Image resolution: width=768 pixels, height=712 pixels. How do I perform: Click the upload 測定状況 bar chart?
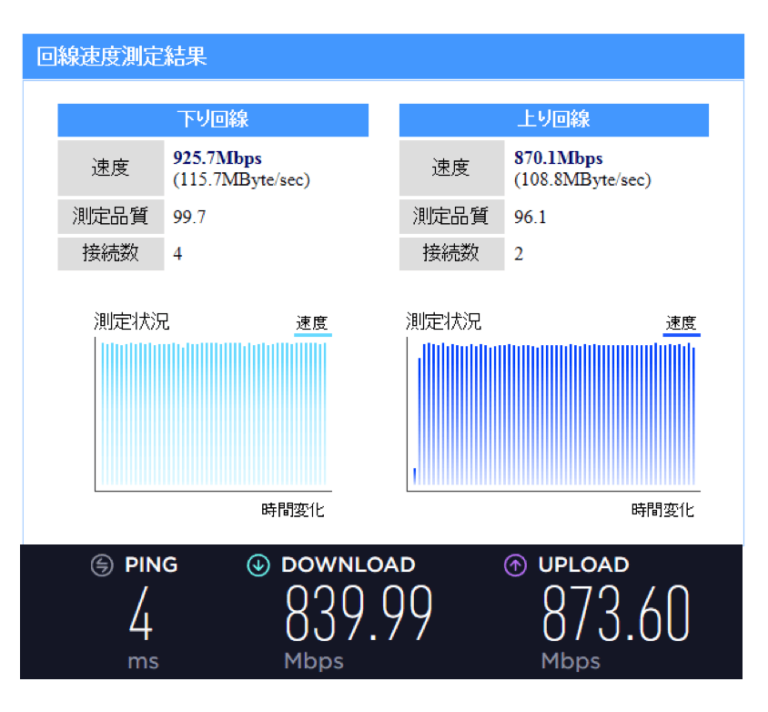pyautogui.click(x=555, y=415)
